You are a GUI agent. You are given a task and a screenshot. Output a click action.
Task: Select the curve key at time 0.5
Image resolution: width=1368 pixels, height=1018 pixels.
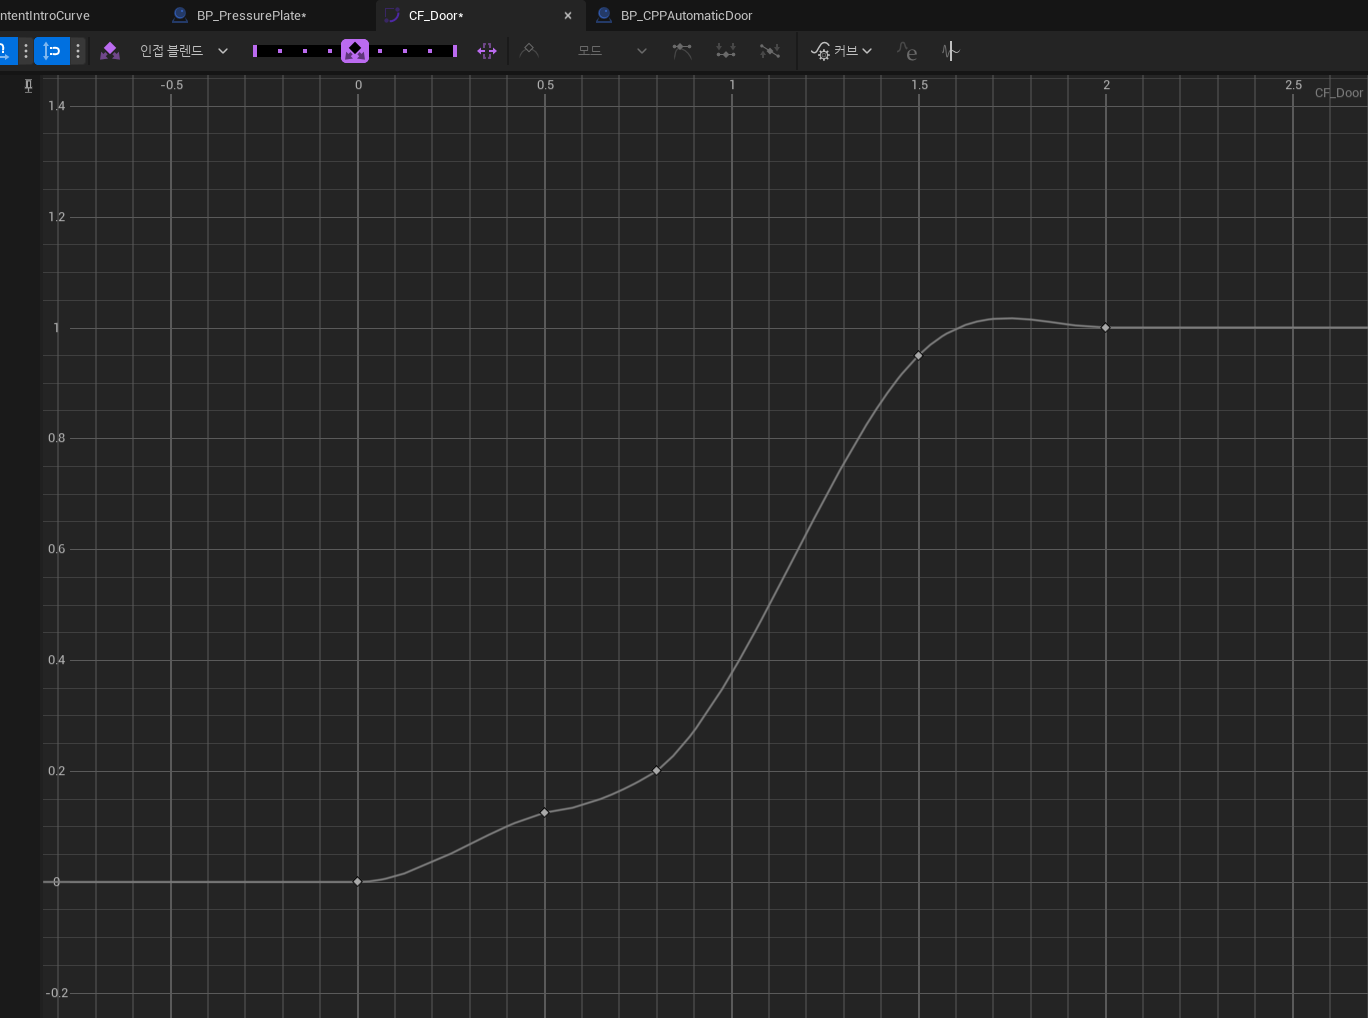click(545, 813)
